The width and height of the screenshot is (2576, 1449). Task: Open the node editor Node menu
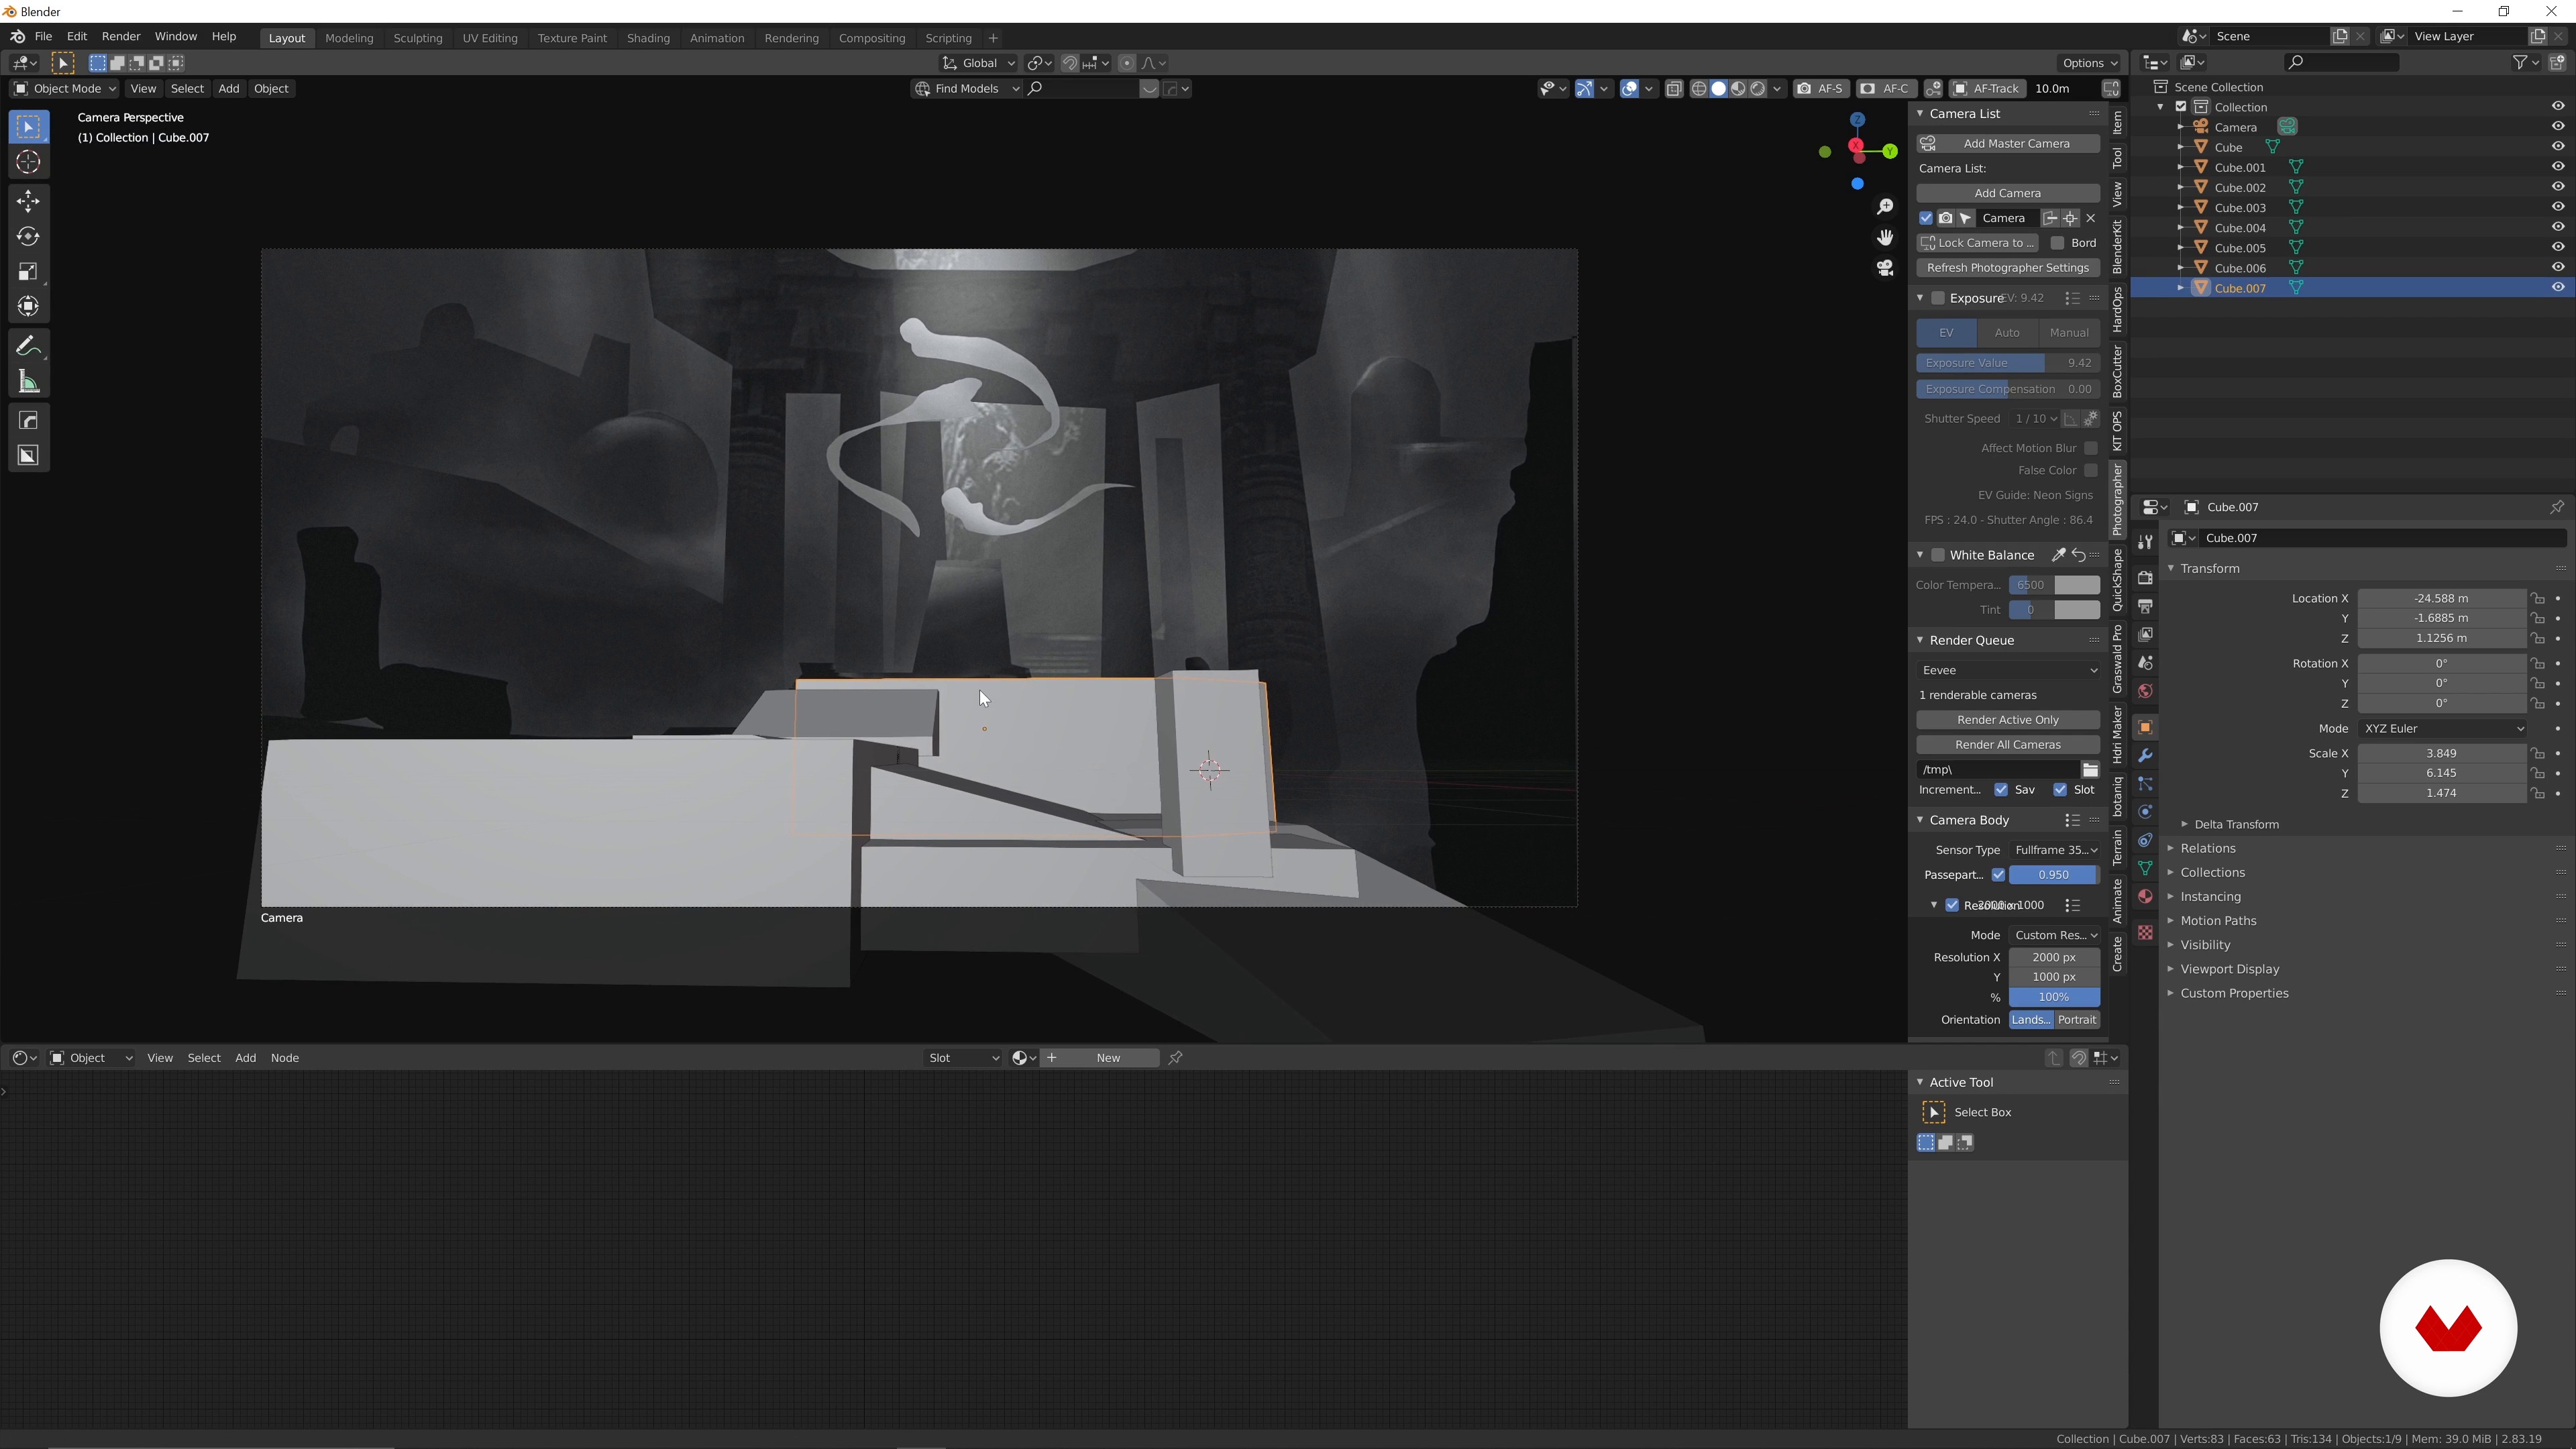pyautogui.click(x=285, y=1058)
